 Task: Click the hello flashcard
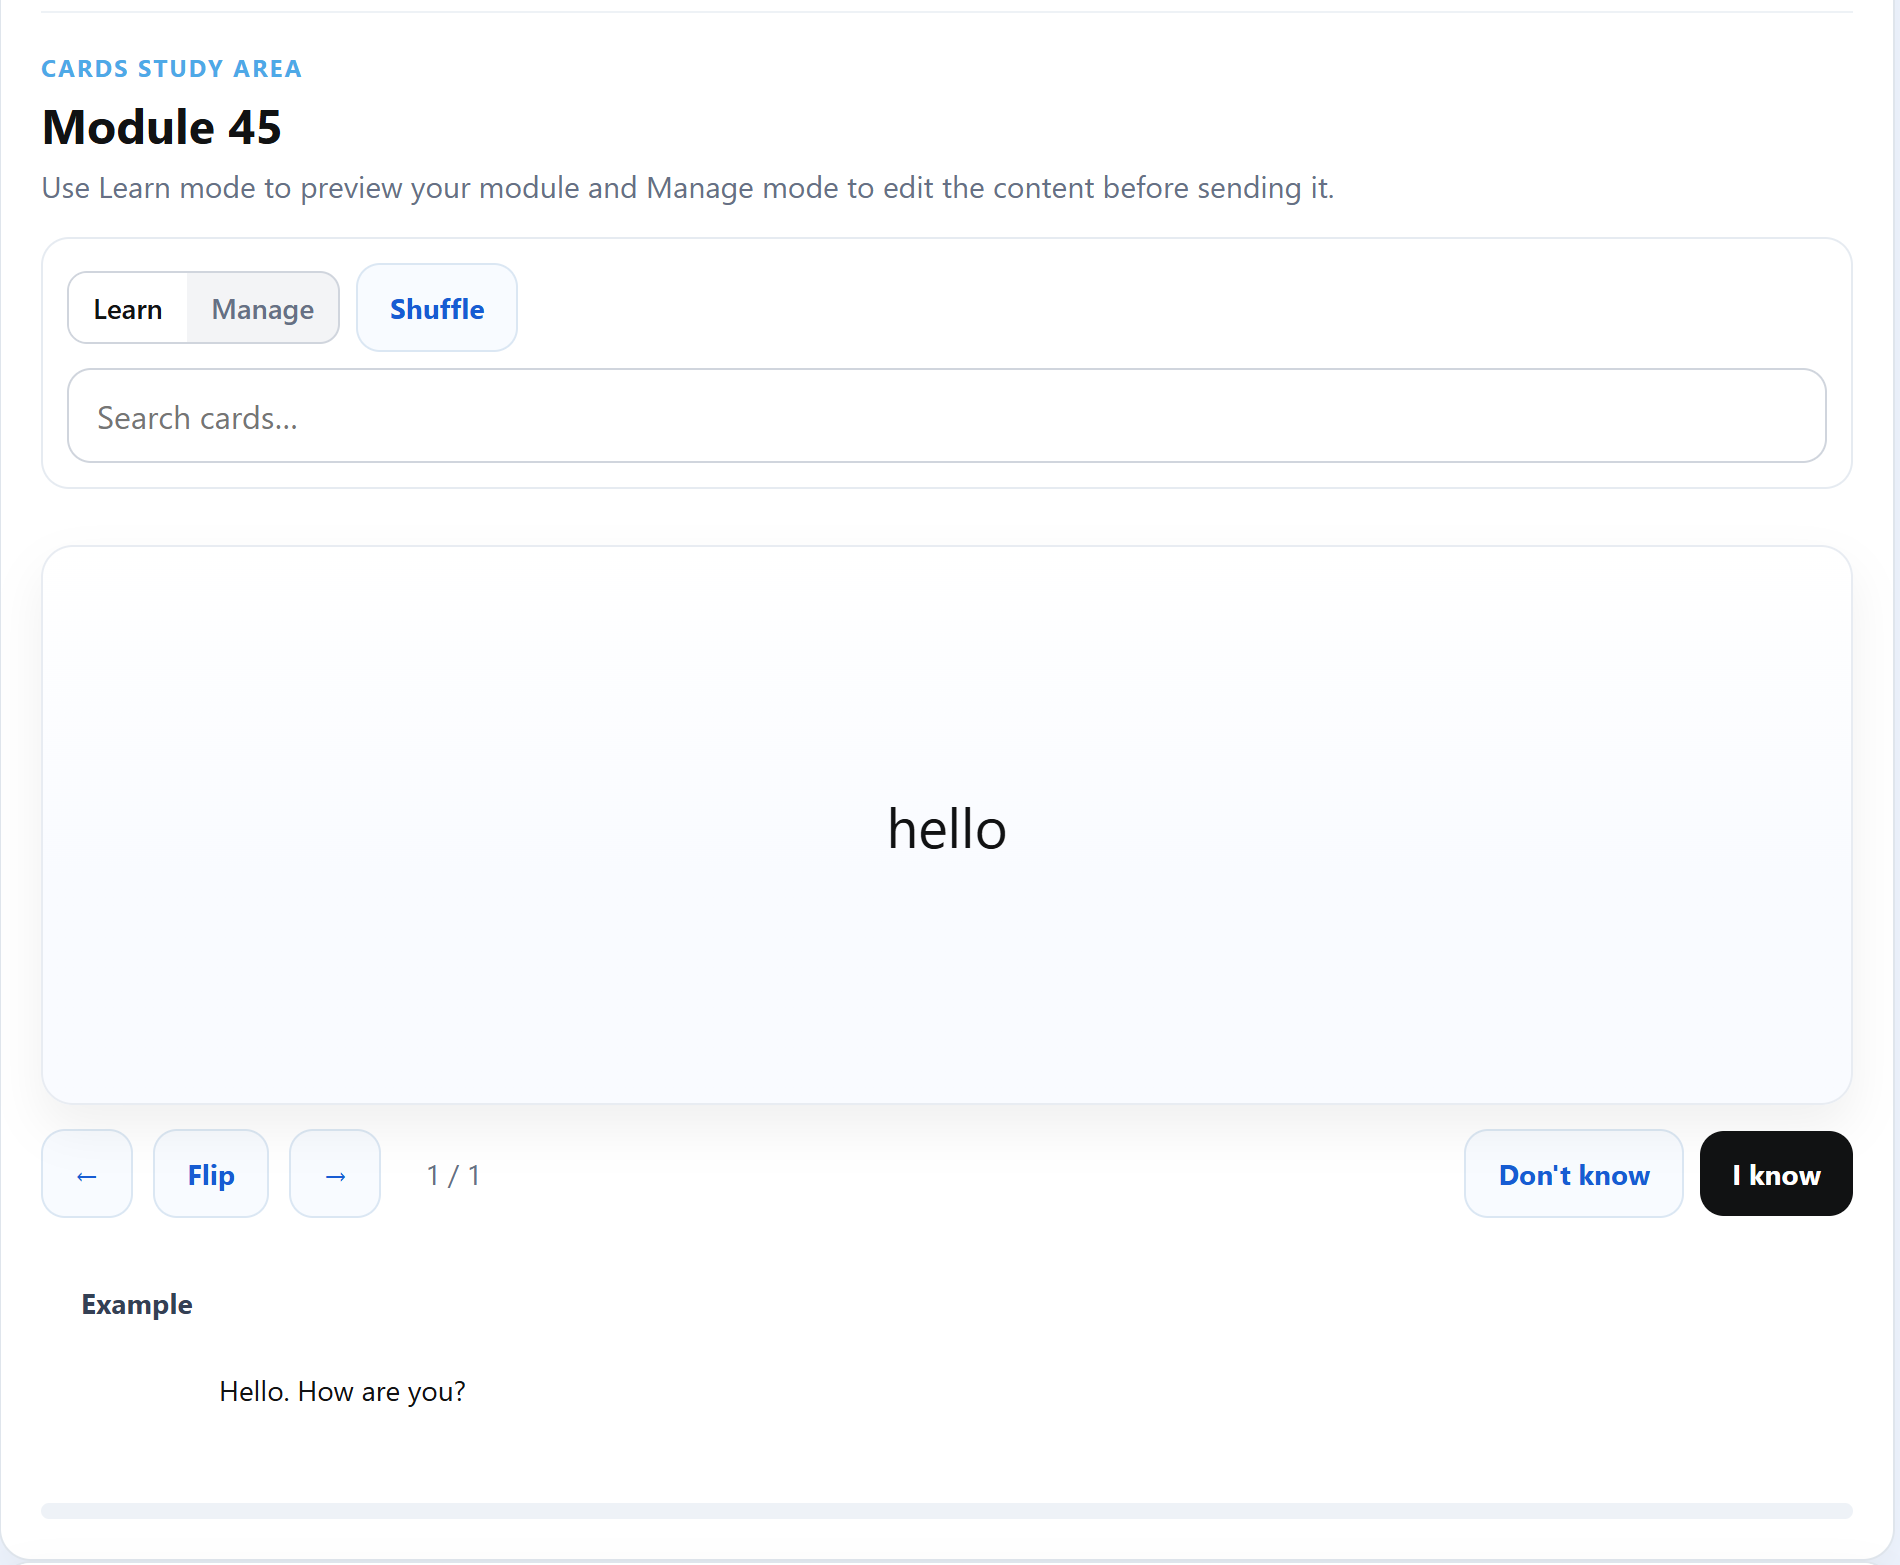pyautogui.click(x=947, y=825)
